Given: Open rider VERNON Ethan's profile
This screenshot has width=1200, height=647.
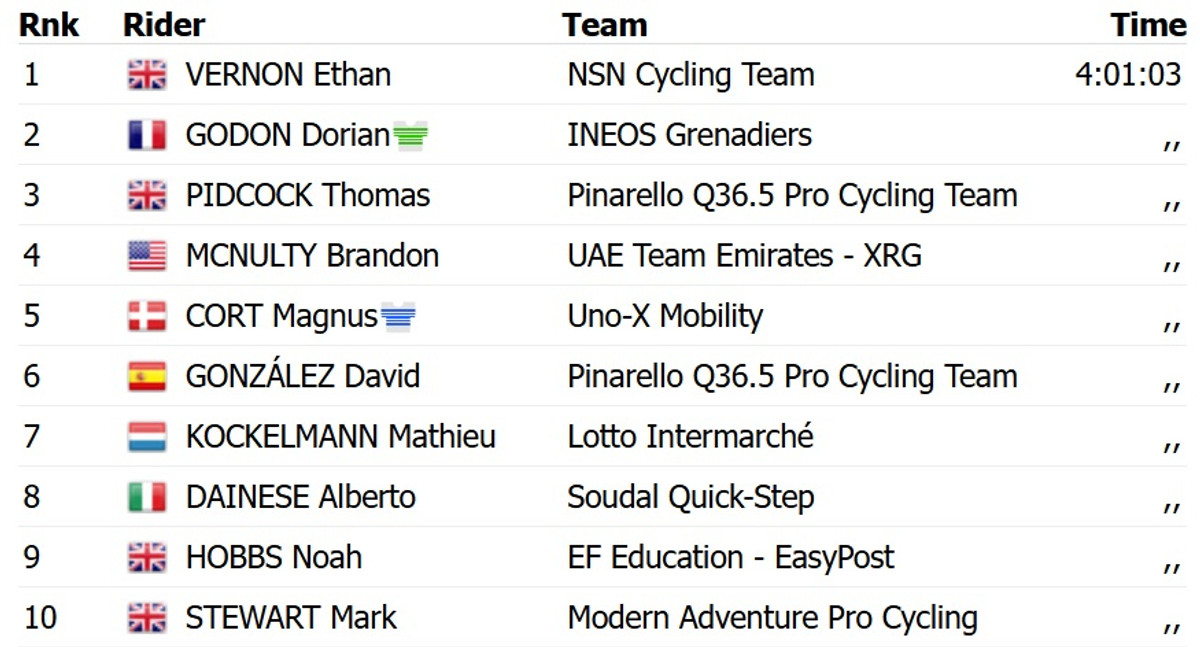Looking at the screenshot, I should (288, 75).
